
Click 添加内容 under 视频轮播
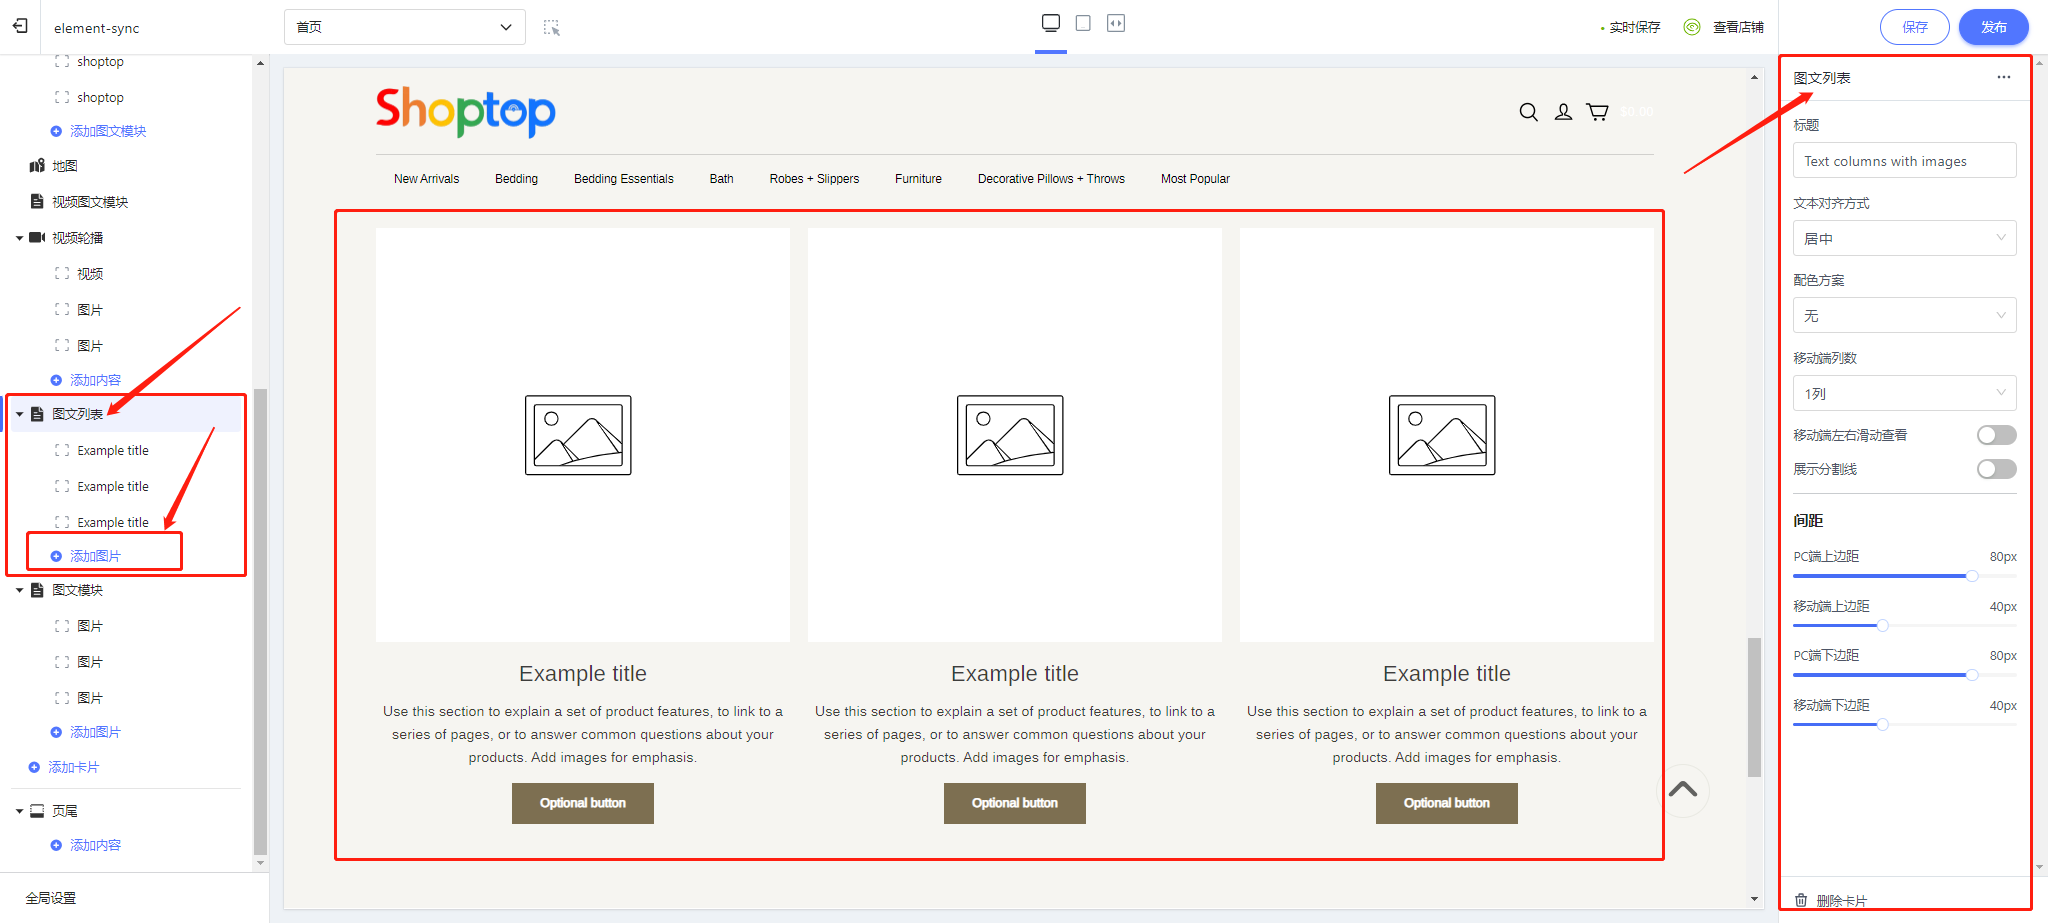pyautogui.click(x=95, y=380)
